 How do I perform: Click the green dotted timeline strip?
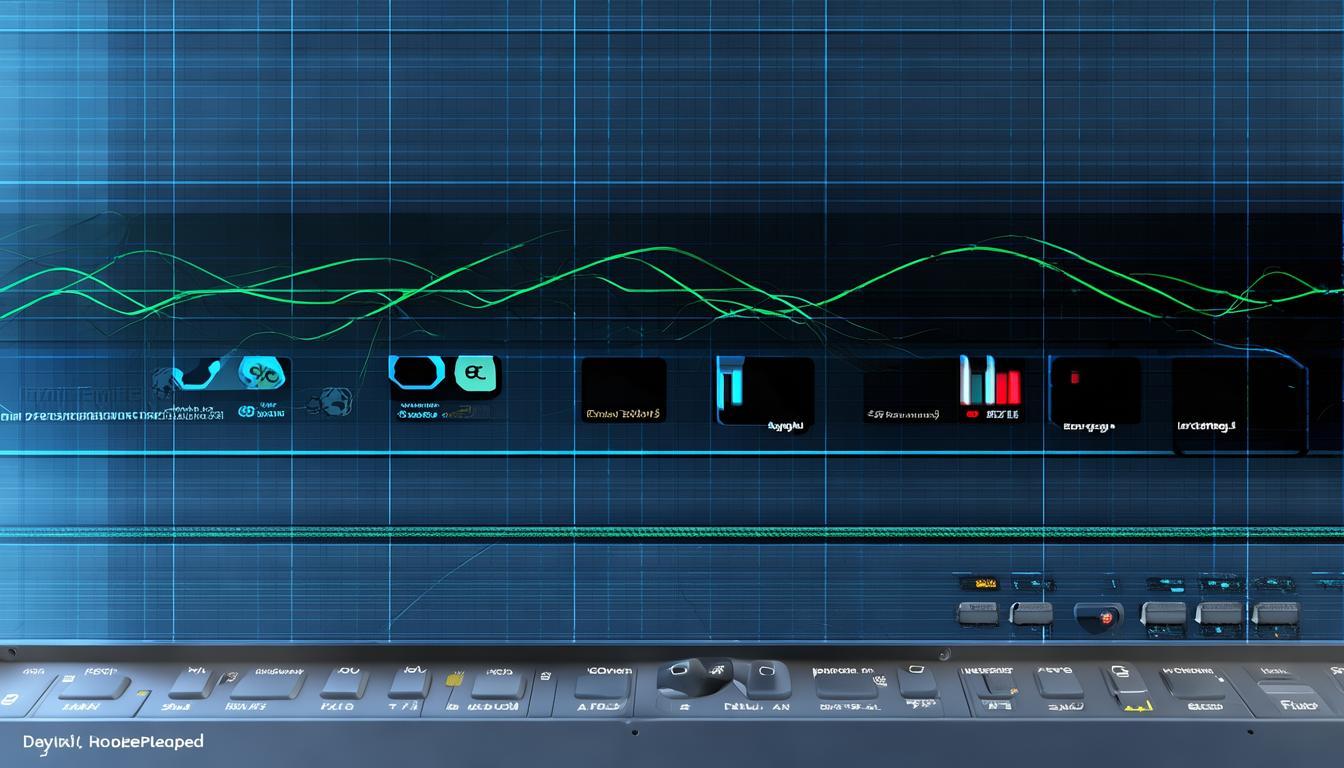[x=672, y=532]
